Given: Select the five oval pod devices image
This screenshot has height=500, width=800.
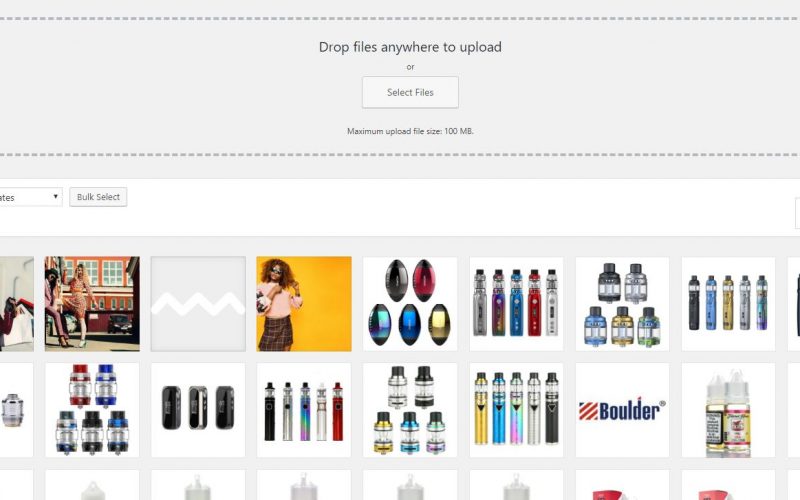Looking at the screenshot, I should coord(410,304).
